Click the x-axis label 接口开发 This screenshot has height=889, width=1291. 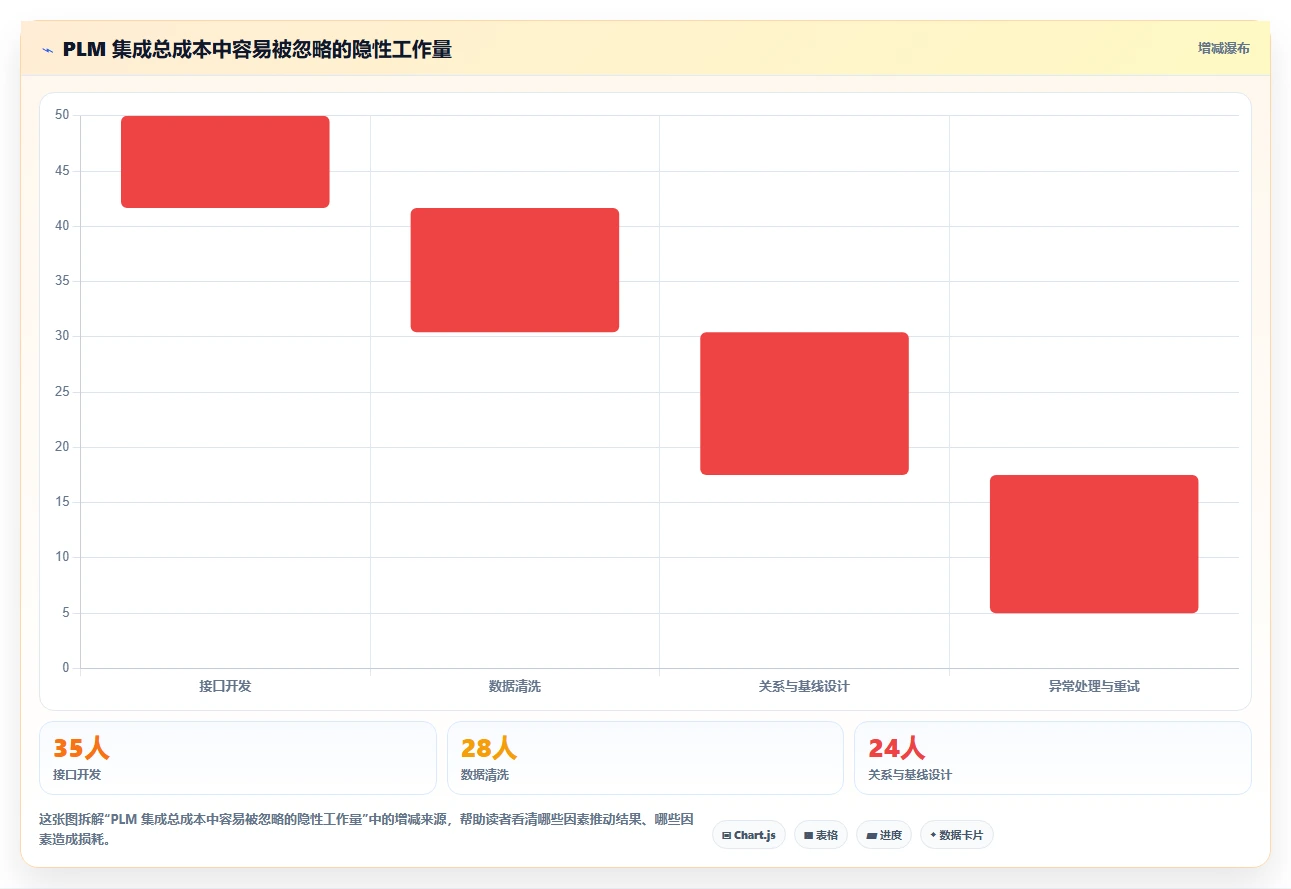pos(225,686)
